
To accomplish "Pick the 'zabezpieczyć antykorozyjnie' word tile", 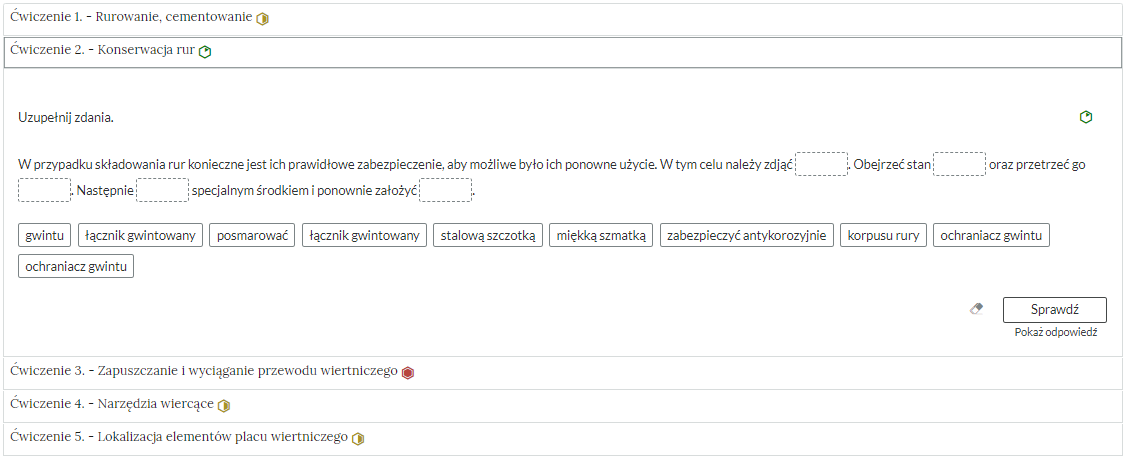I will 746,236.
